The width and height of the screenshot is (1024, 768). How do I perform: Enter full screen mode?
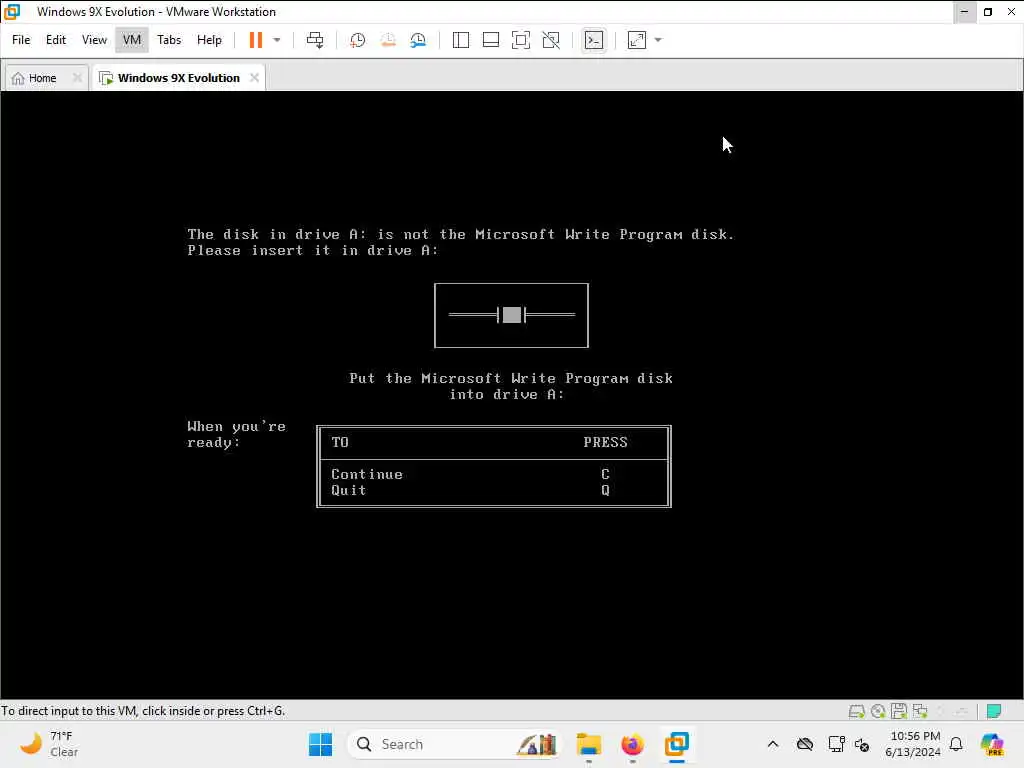(x=520, y=40)
